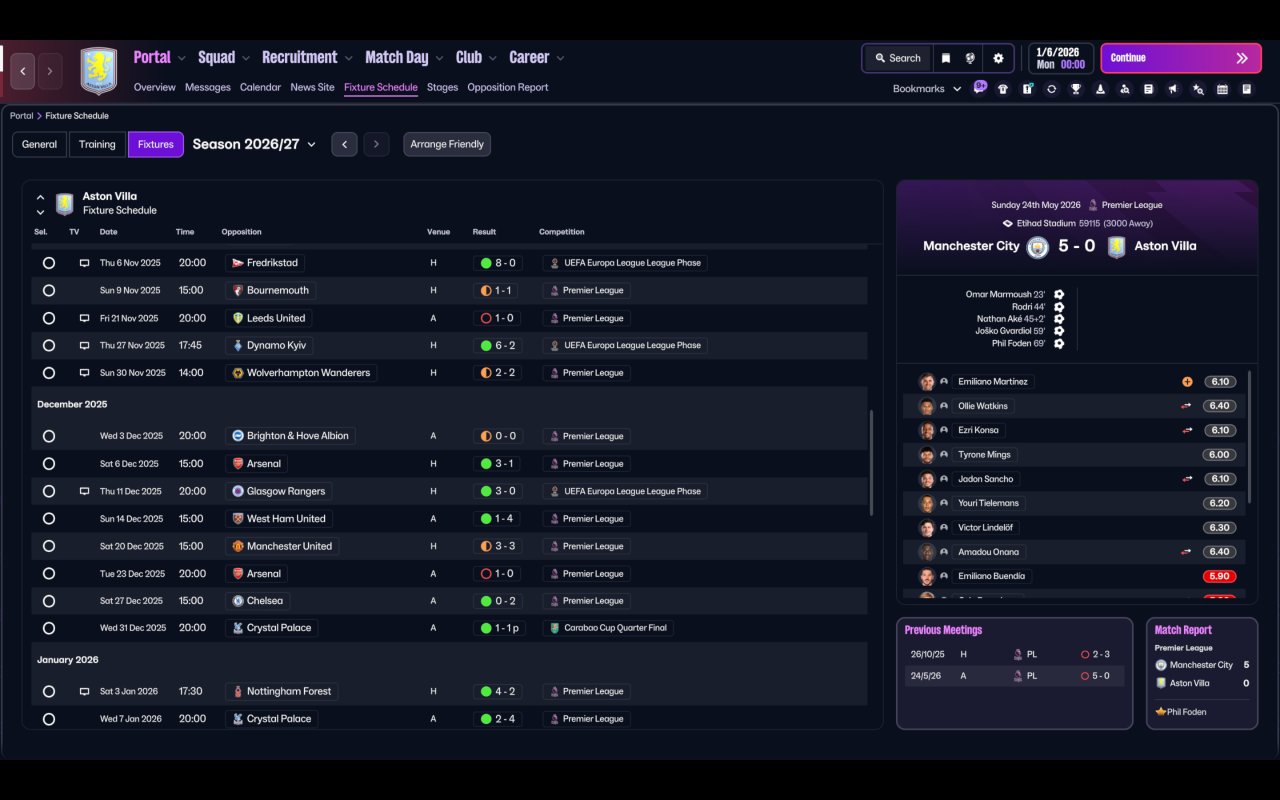Click the Search field in the top bar
The width and height of the screenshot is (1280, 800).
coord(897,58)
